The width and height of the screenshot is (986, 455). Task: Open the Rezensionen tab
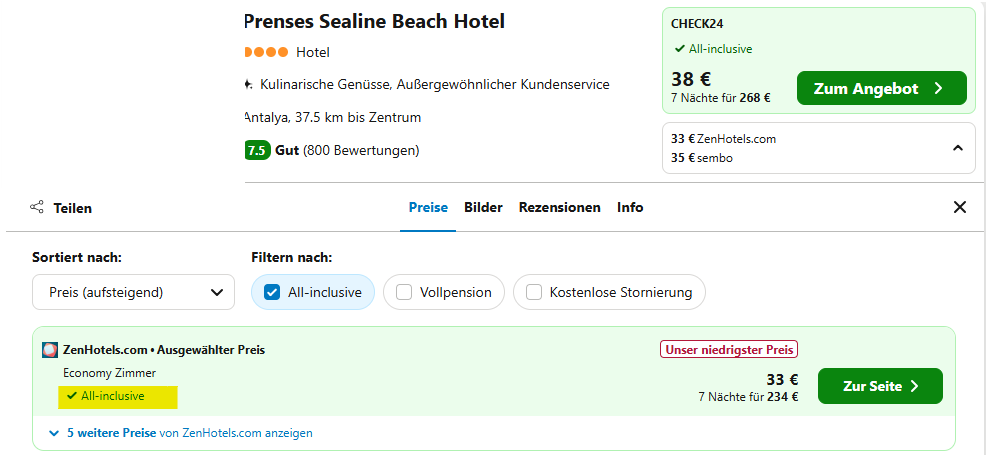560,207
